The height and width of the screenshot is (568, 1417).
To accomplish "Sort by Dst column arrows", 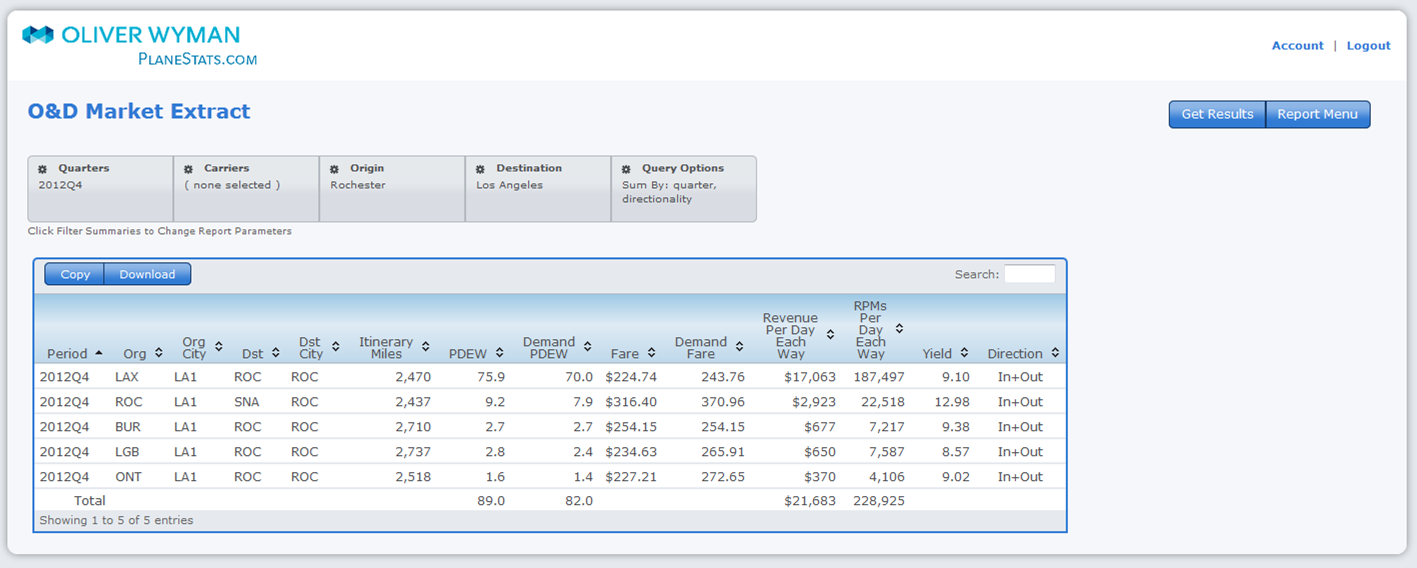I will click(x=276, y=353).
